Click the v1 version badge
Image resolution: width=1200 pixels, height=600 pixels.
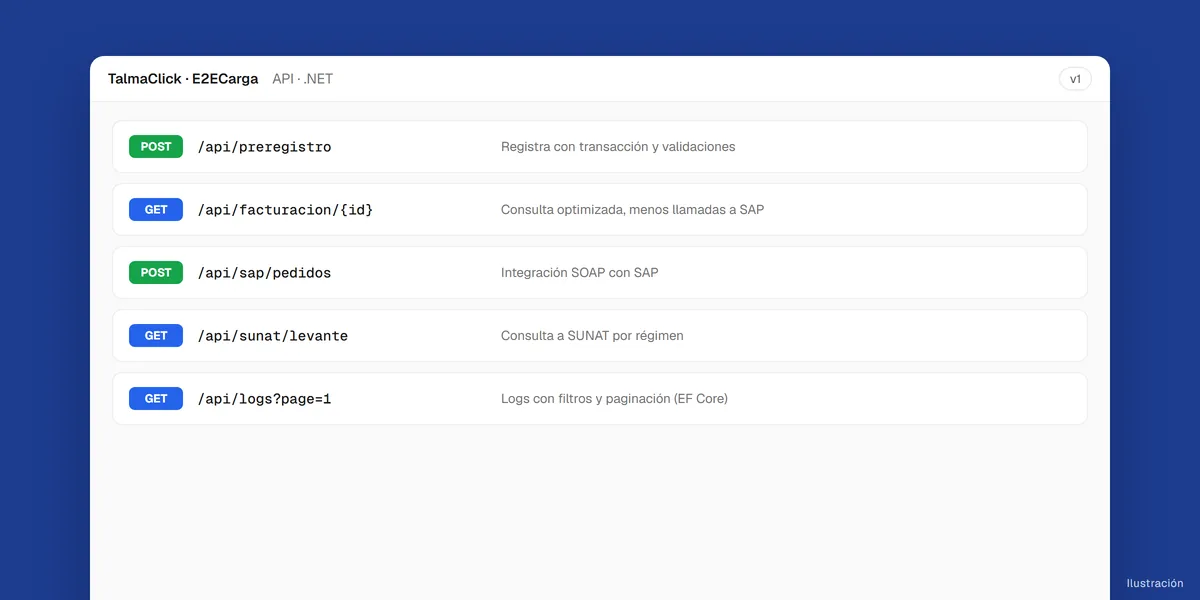click(1075, 79)
